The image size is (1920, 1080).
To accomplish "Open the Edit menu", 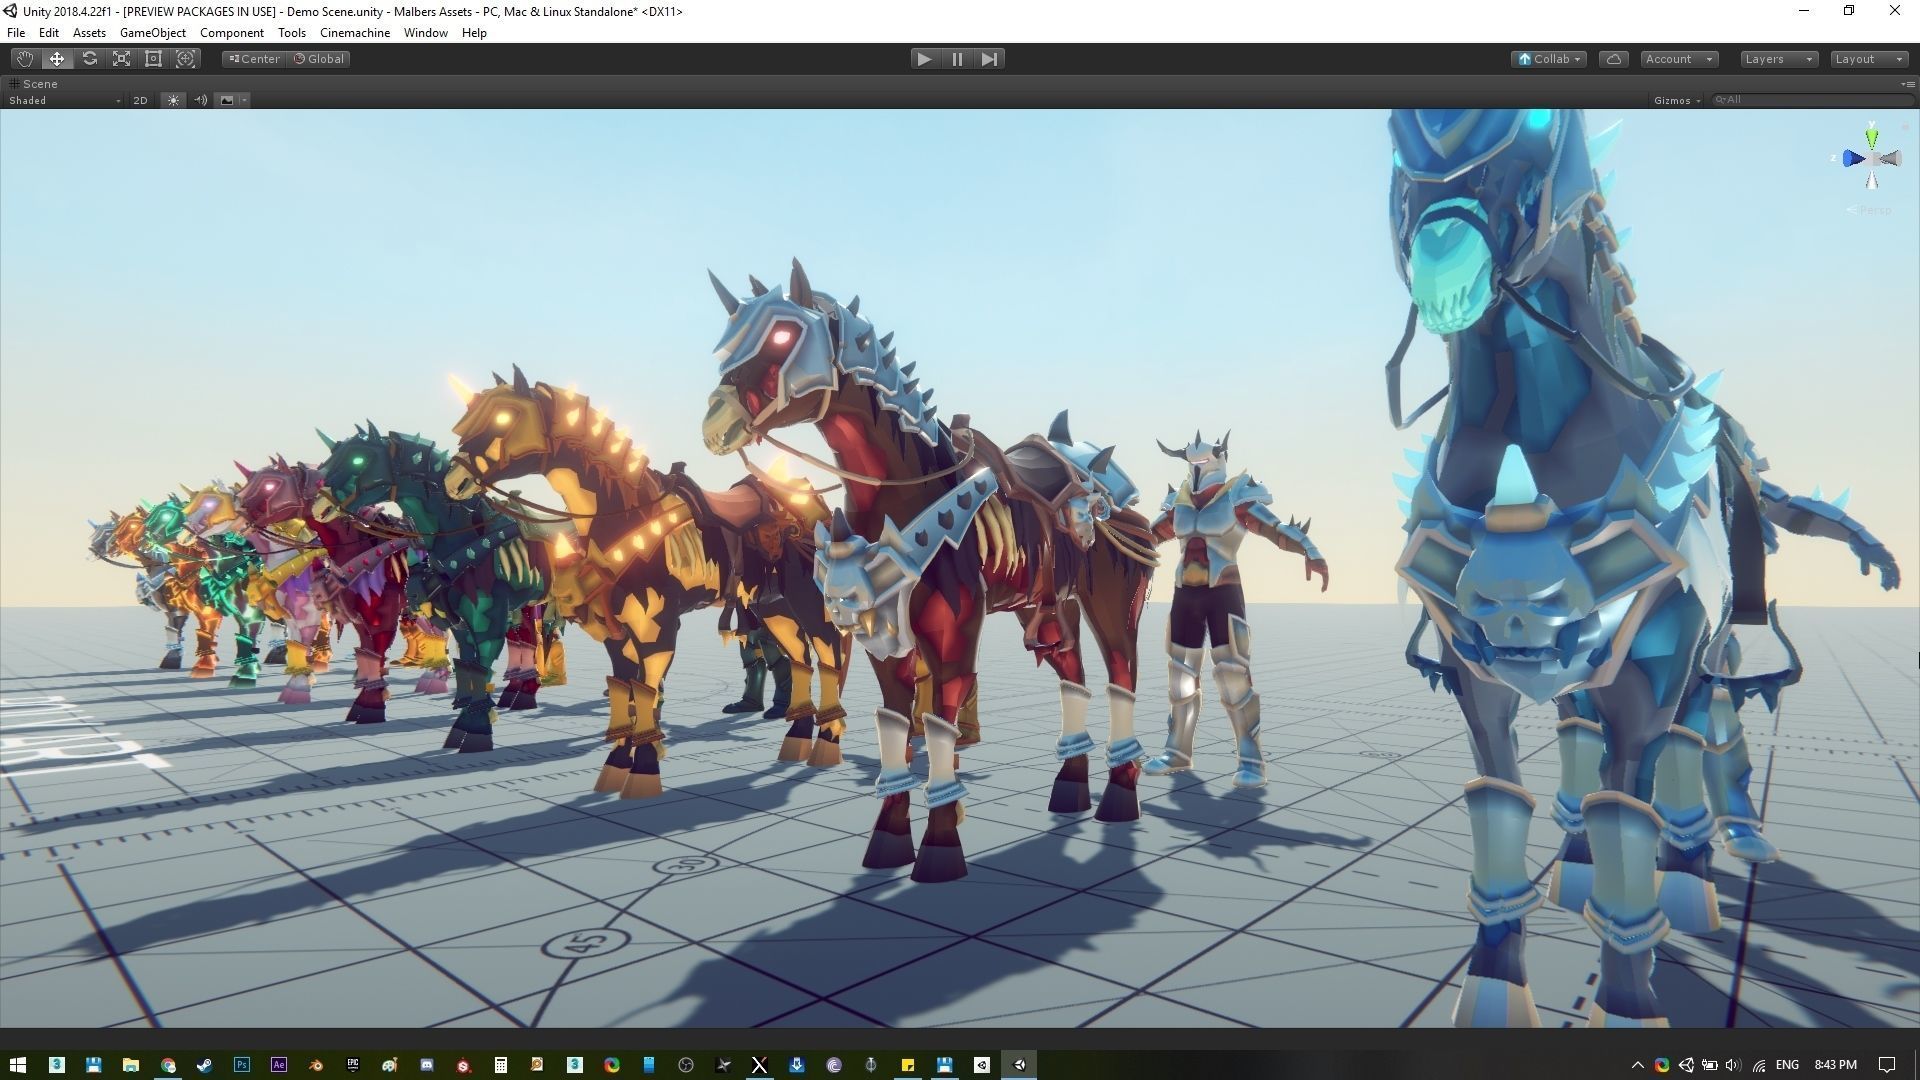I will 48,33.
